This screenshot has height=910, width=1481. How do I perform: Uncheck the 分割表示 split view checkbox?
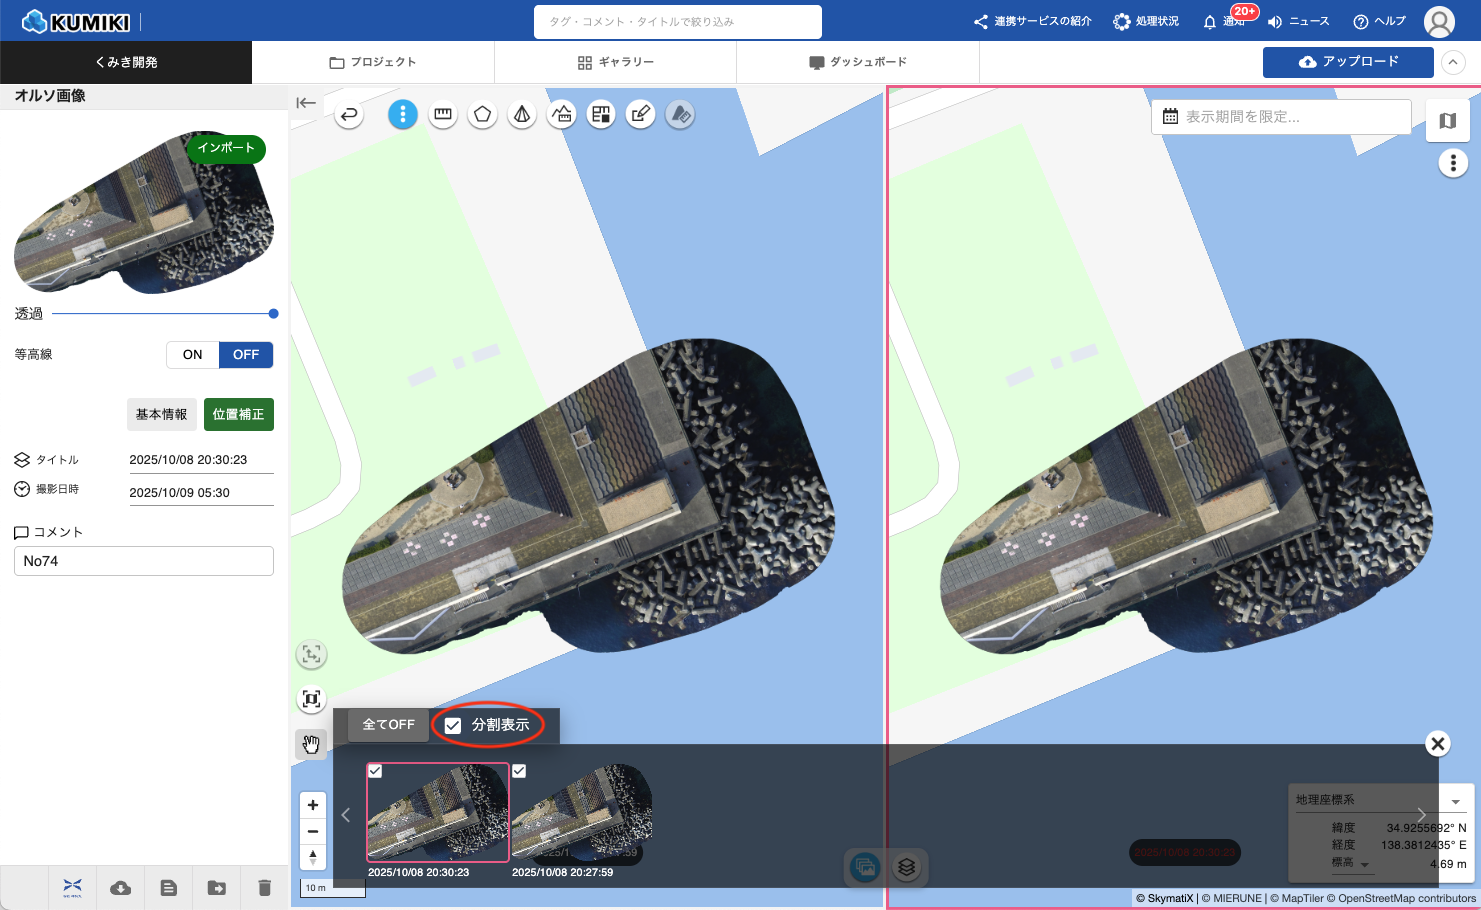click(453, 725)
